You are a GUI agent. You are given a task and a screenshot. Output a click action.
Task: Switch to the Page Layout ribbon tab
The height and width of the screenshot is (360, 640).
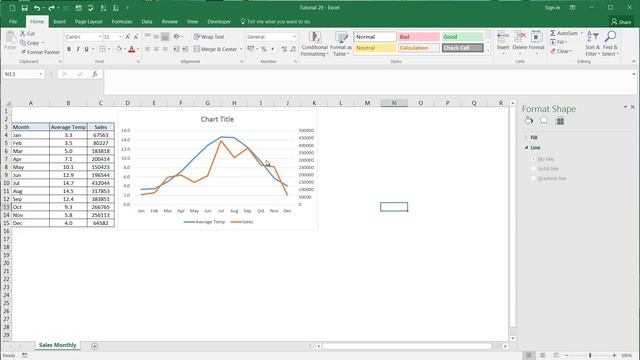89,21
